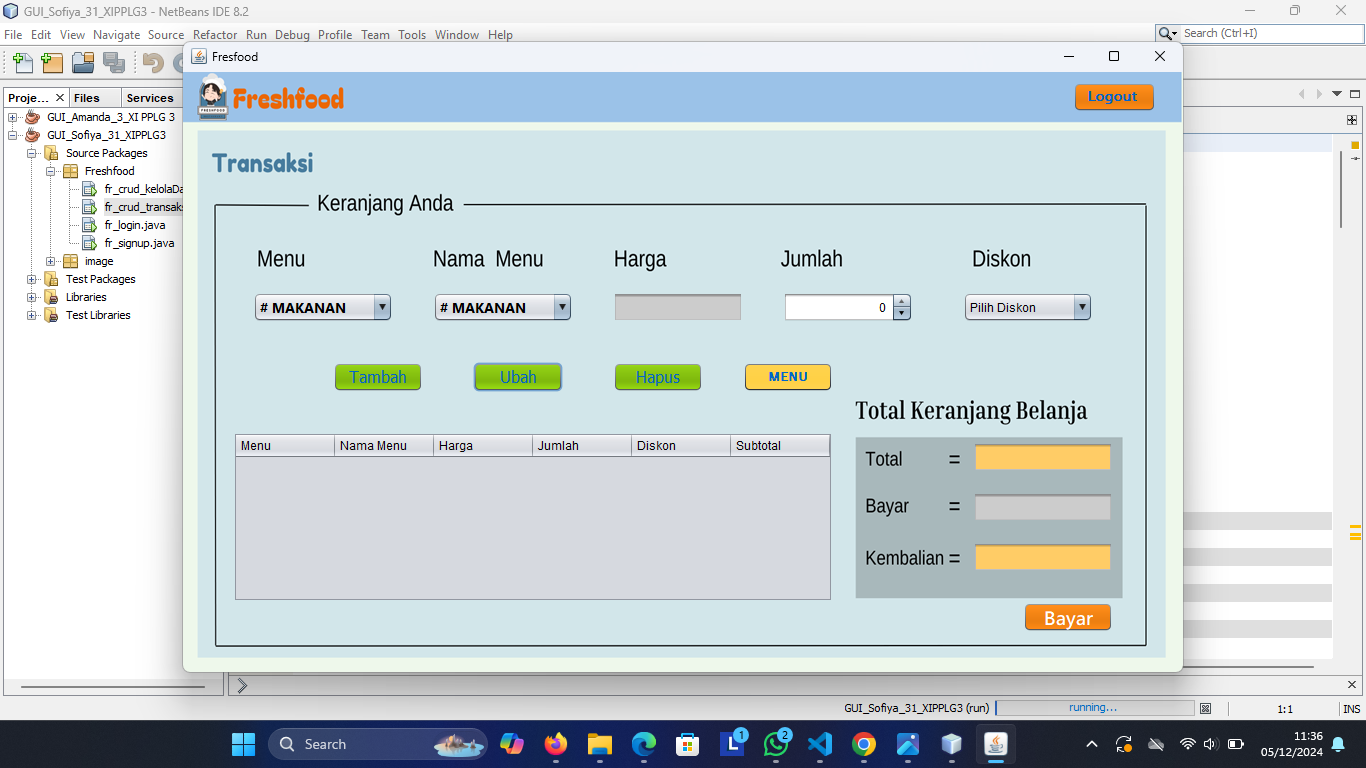Switch to the Services tab
The image size is (1366, 768).
(150, 98)
